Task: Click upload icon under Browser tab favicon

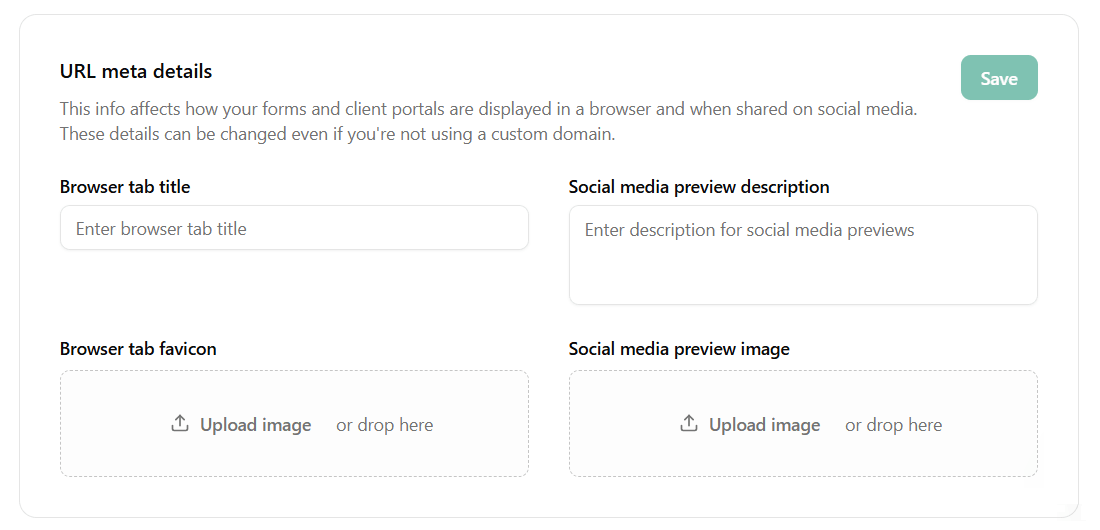Action: pos(180,424)
